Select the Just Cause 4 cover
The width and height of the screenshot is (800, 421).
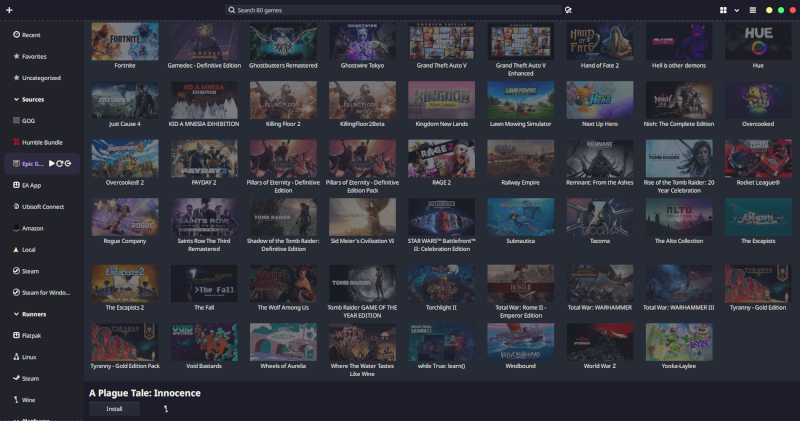pos(125,100)
